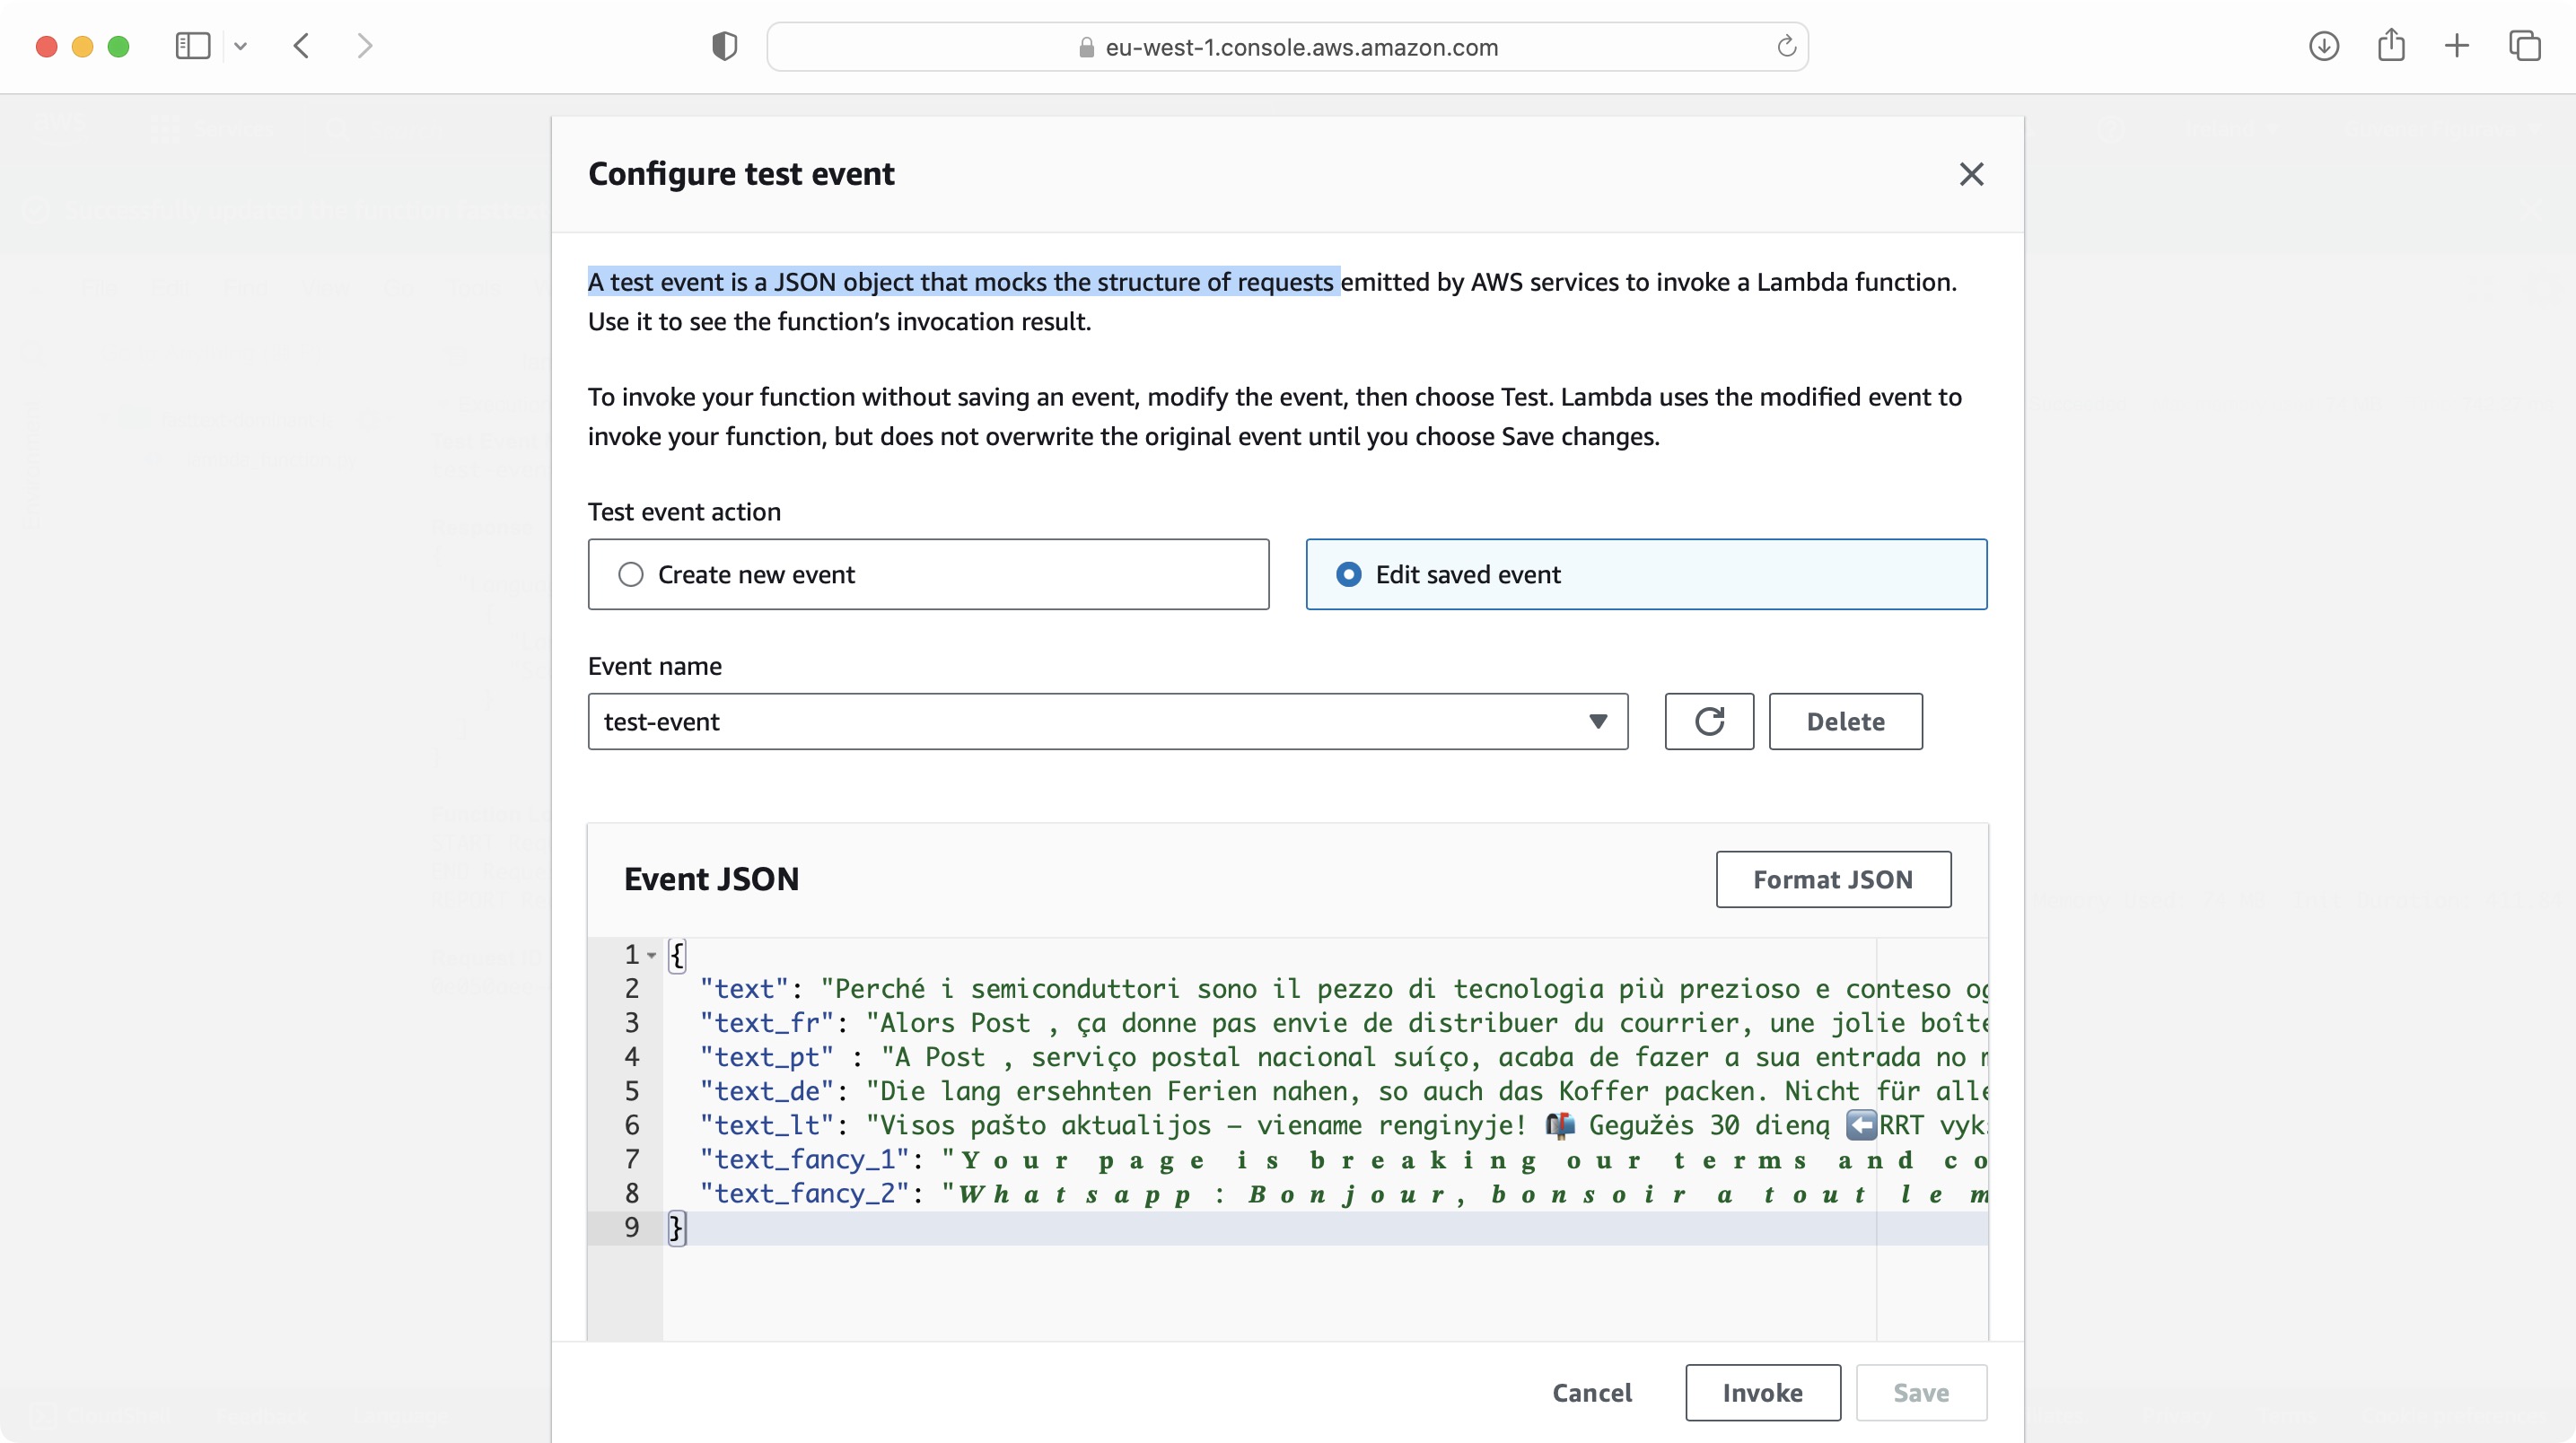Click the refresh saved events icon button
Viewport: 2576px width, 1443px height.
(1708, 721)
